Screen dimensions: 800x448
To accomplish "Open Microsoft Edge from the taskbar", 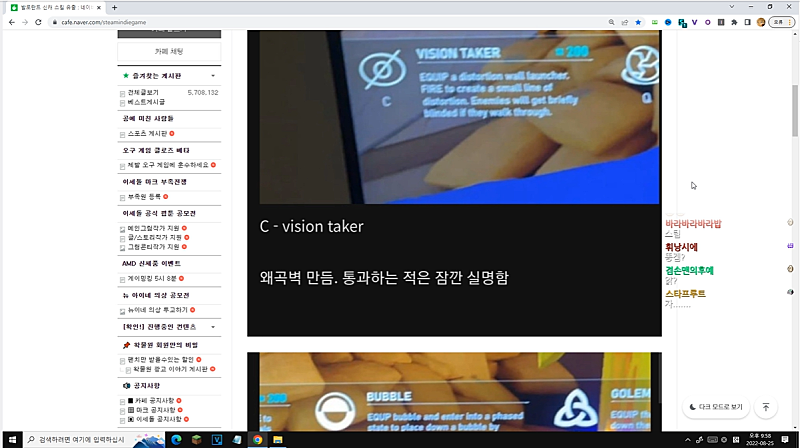I will click(177, 439).
